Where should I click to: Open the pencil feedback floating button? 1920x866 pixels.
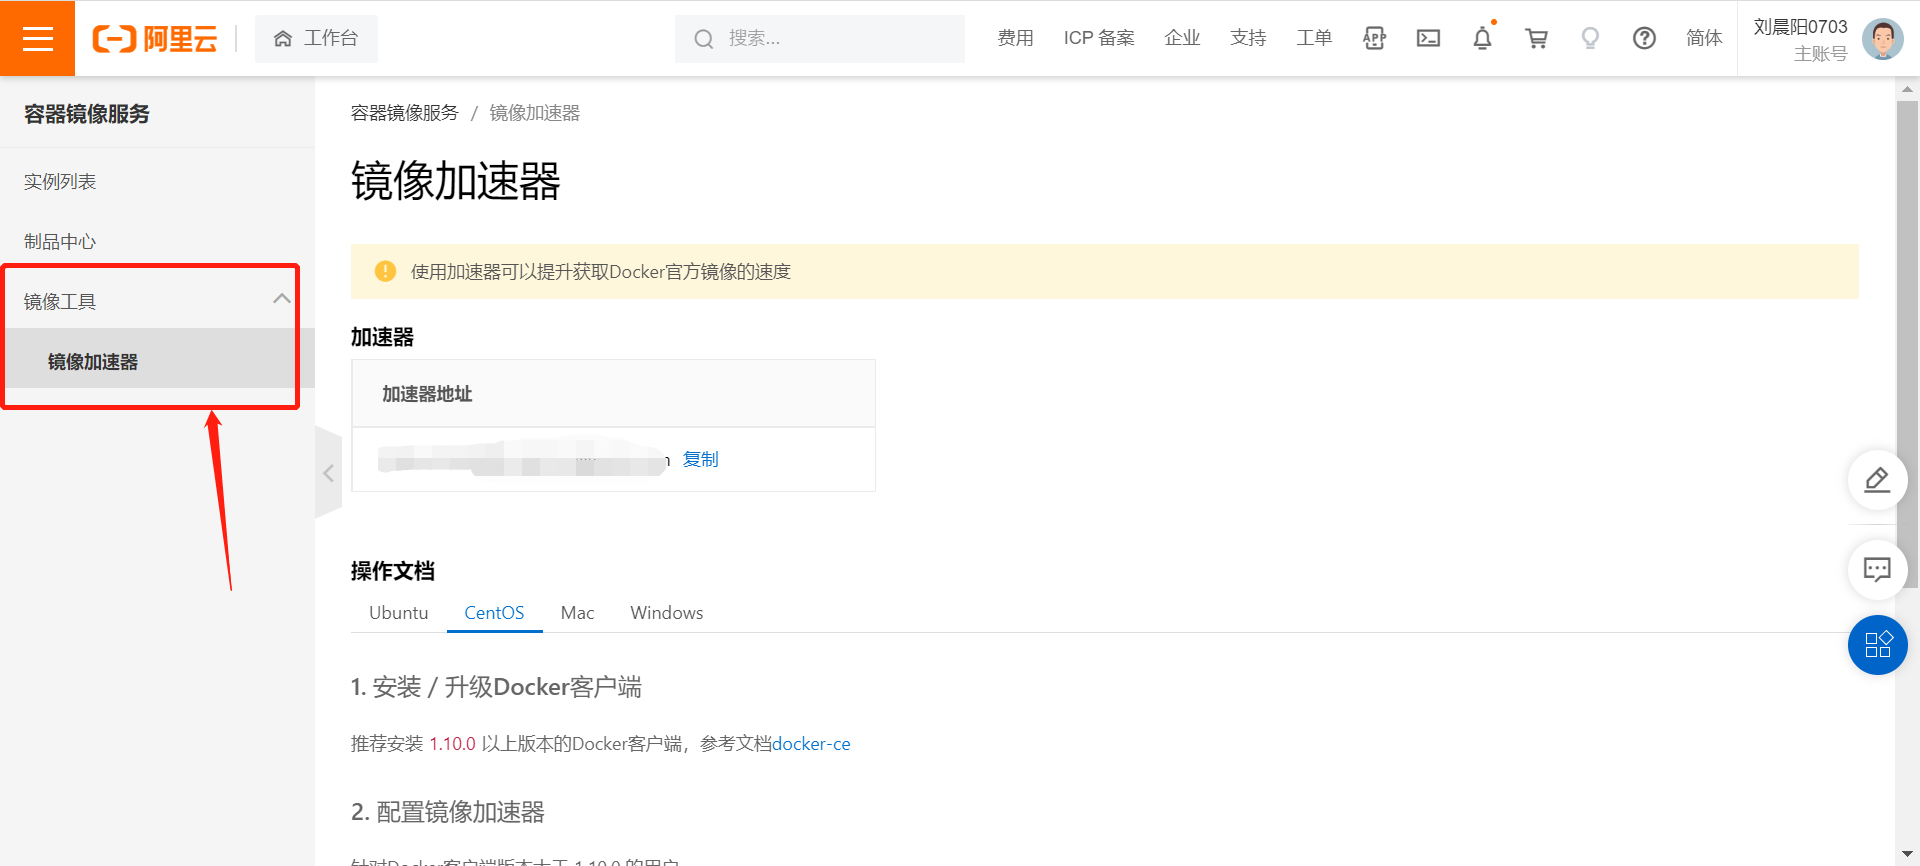tap(1877, 480)
